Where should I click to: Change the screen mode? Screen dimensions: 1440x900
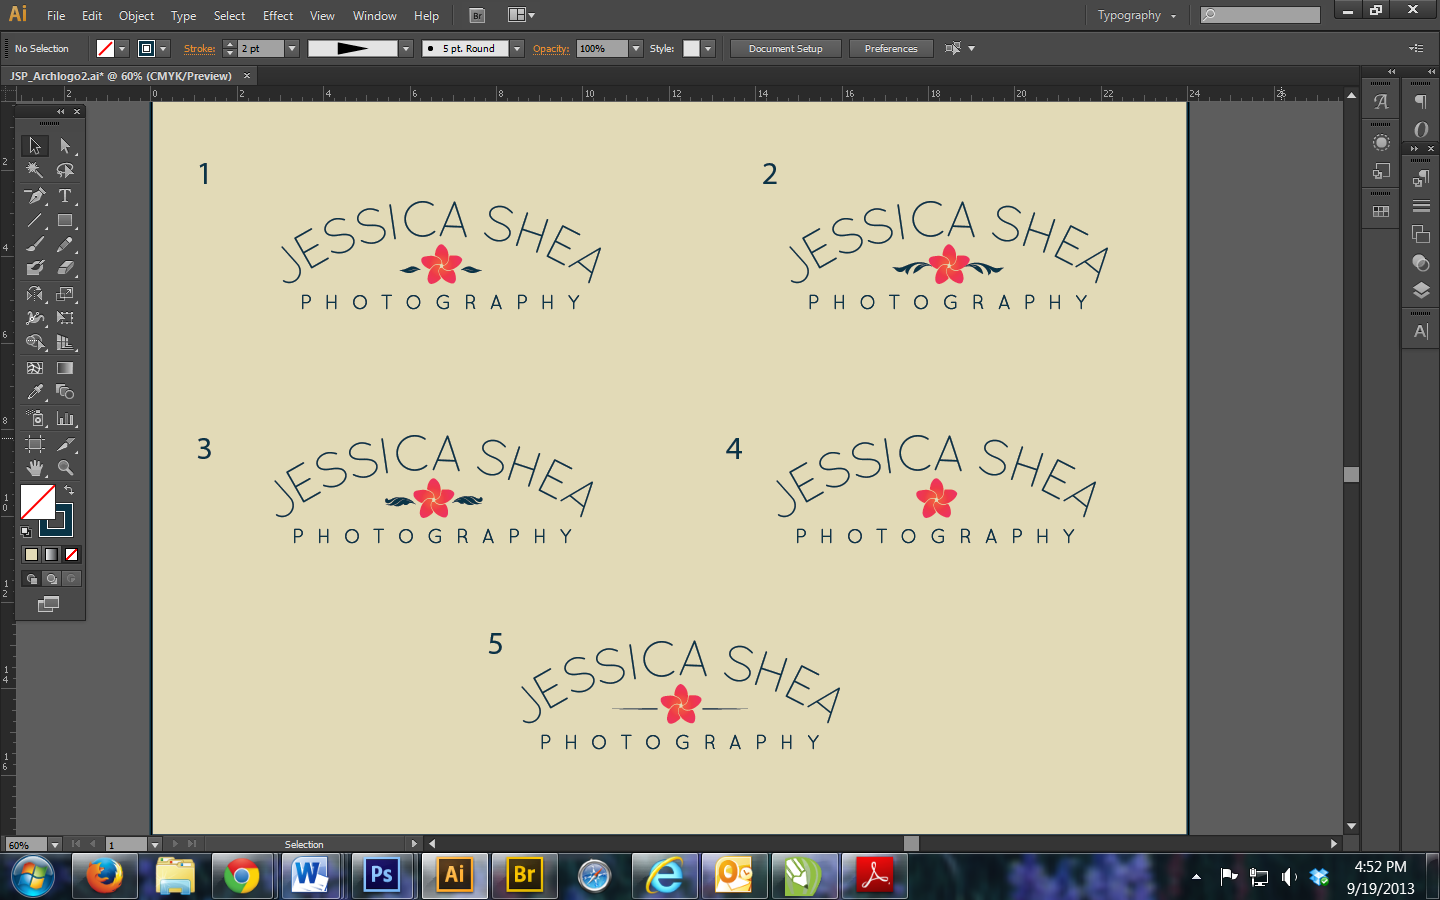pyautogui.click(x=48, y=604)
